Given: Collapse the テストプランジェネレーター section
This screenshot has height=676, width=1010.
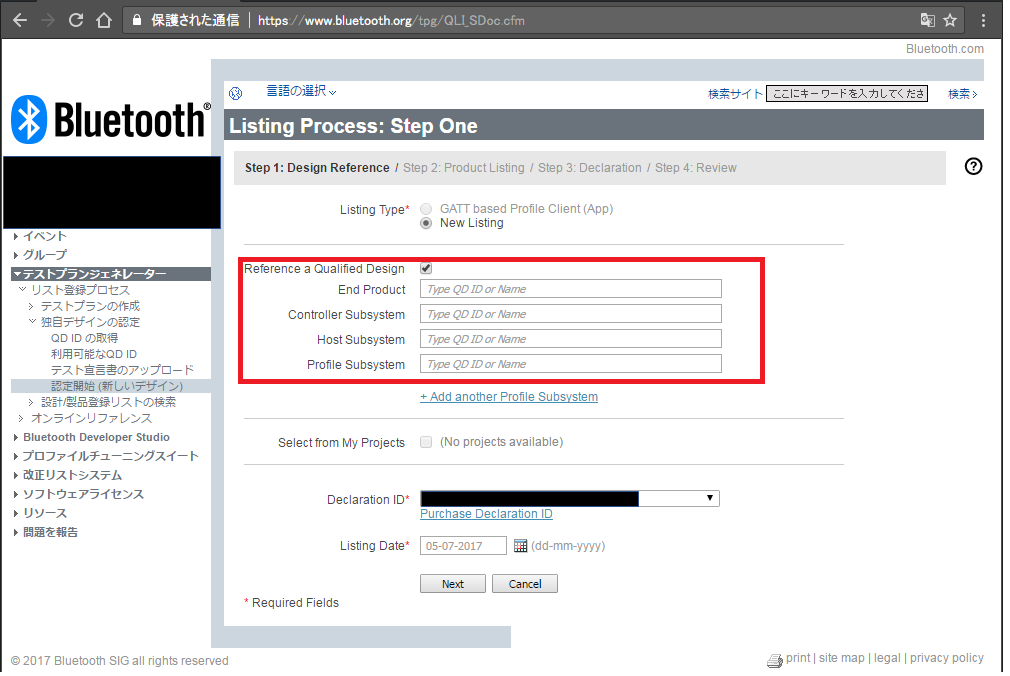Looking at the screenshot, I should (x=111, y=275).
